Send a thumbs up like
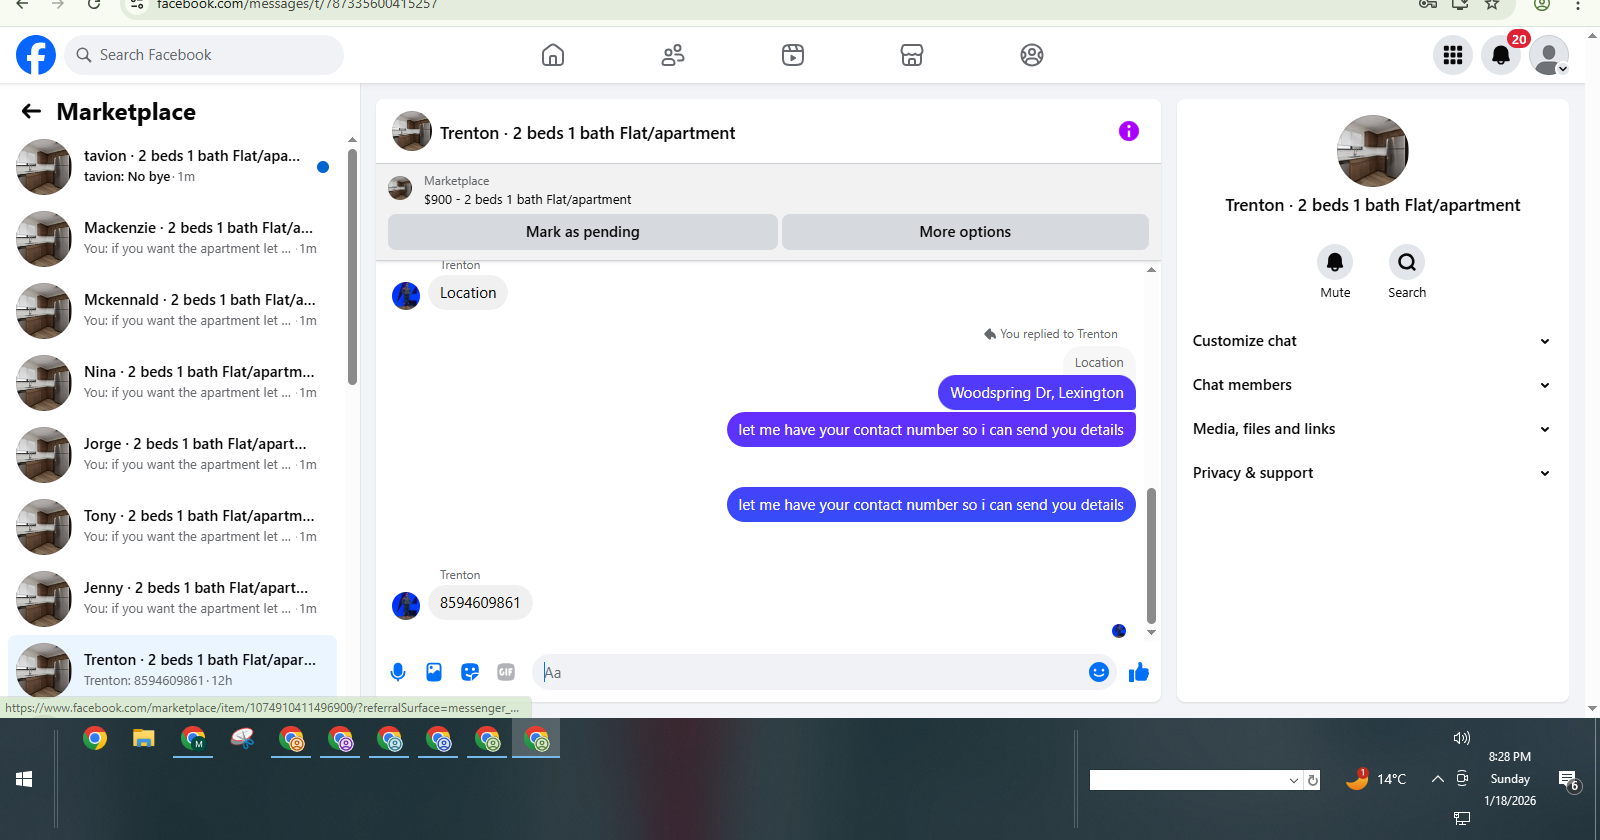Screen dimensions: 1600x840 tap(1139, 672)
